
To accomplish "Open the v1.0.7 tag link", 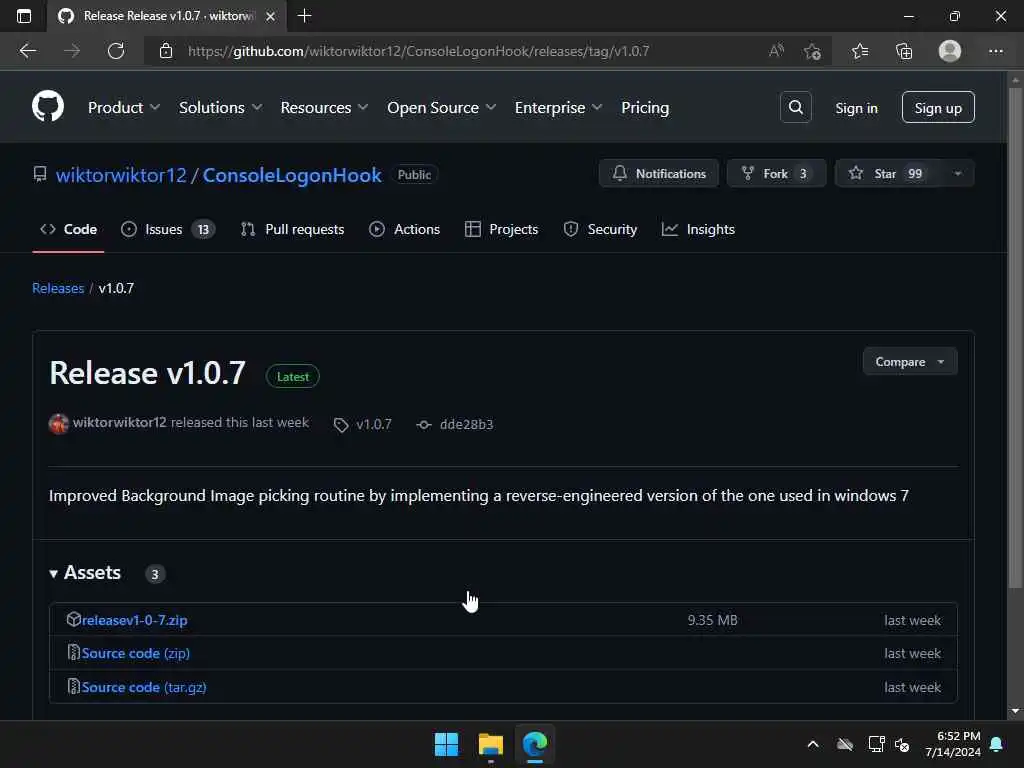I will (374, 424).
